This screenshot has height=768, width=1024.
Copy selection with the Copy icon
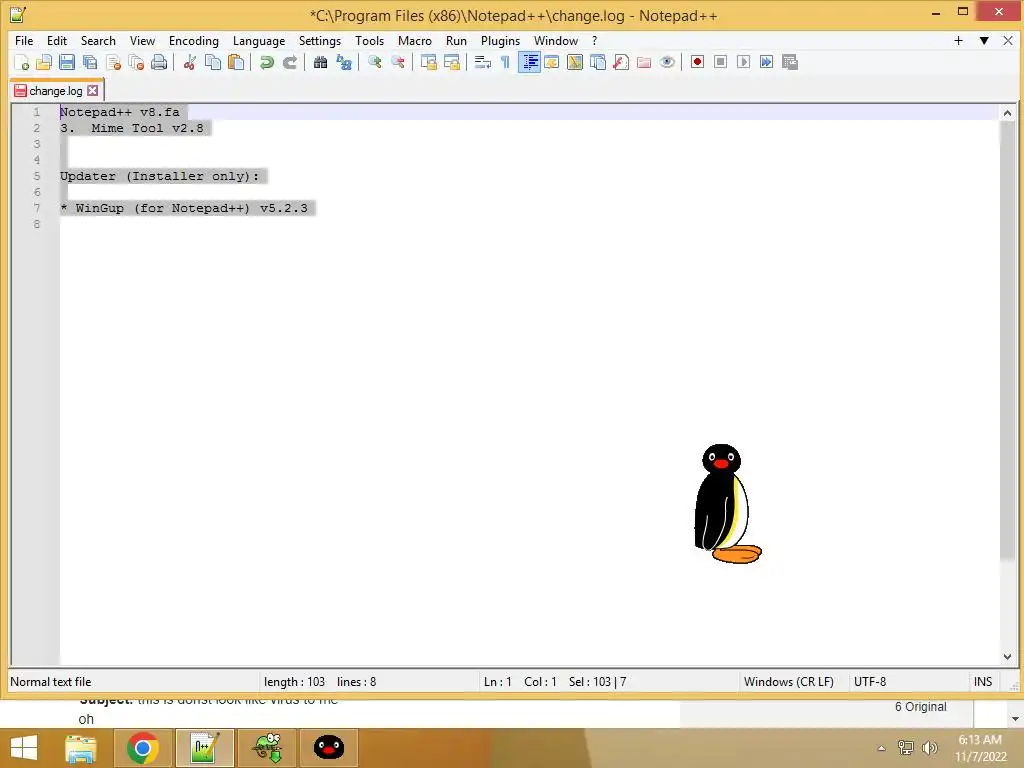tap(213, 62)
